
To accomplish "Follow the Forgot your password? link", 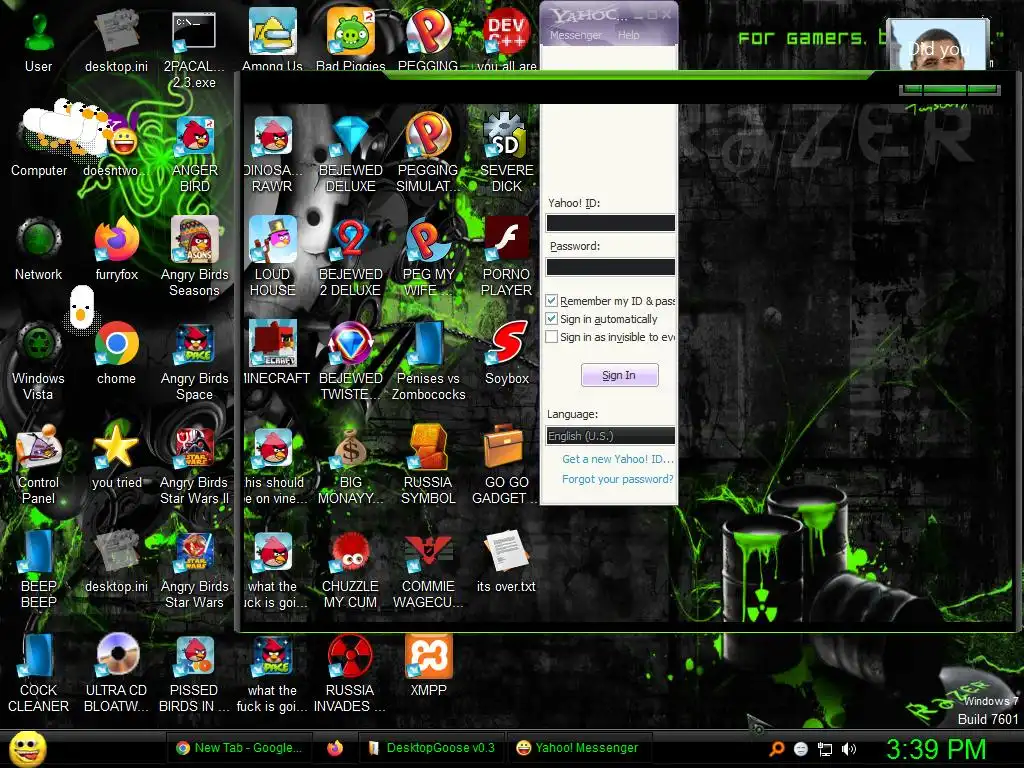I will pos(618,479).
